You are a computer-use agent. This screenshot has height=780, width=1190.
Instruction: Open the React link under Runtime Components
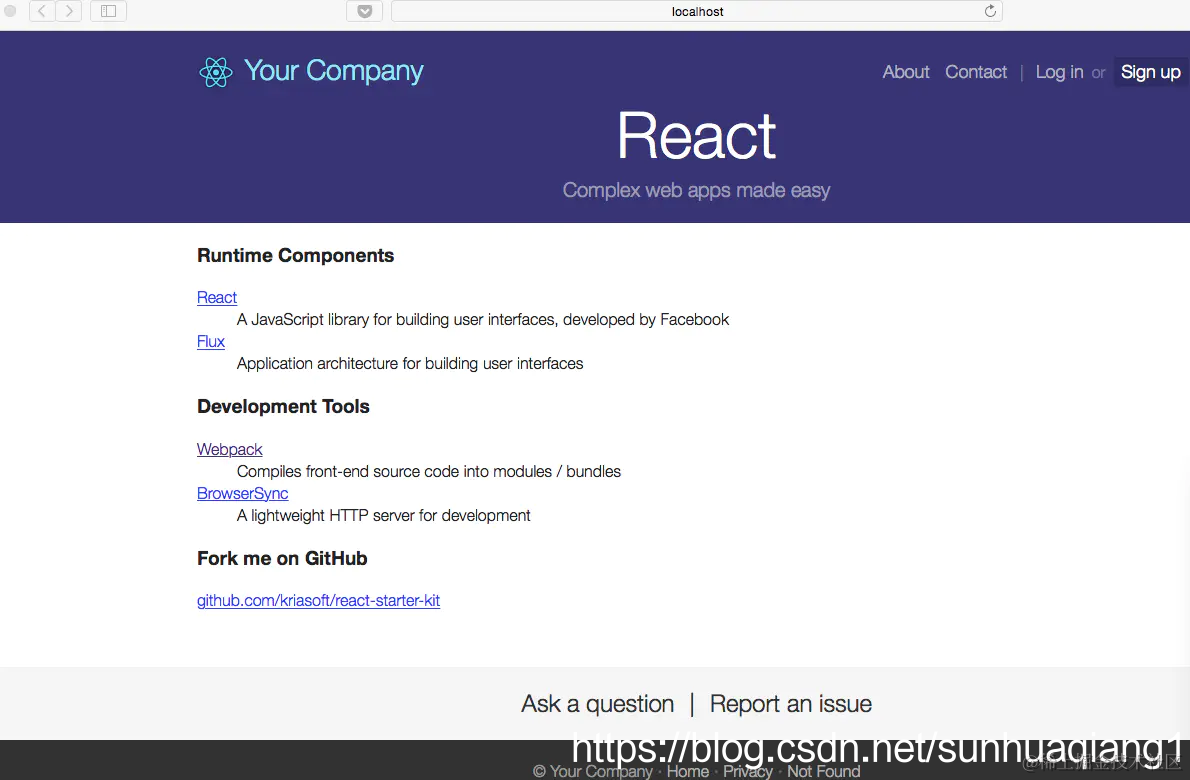tap(217, 297)
